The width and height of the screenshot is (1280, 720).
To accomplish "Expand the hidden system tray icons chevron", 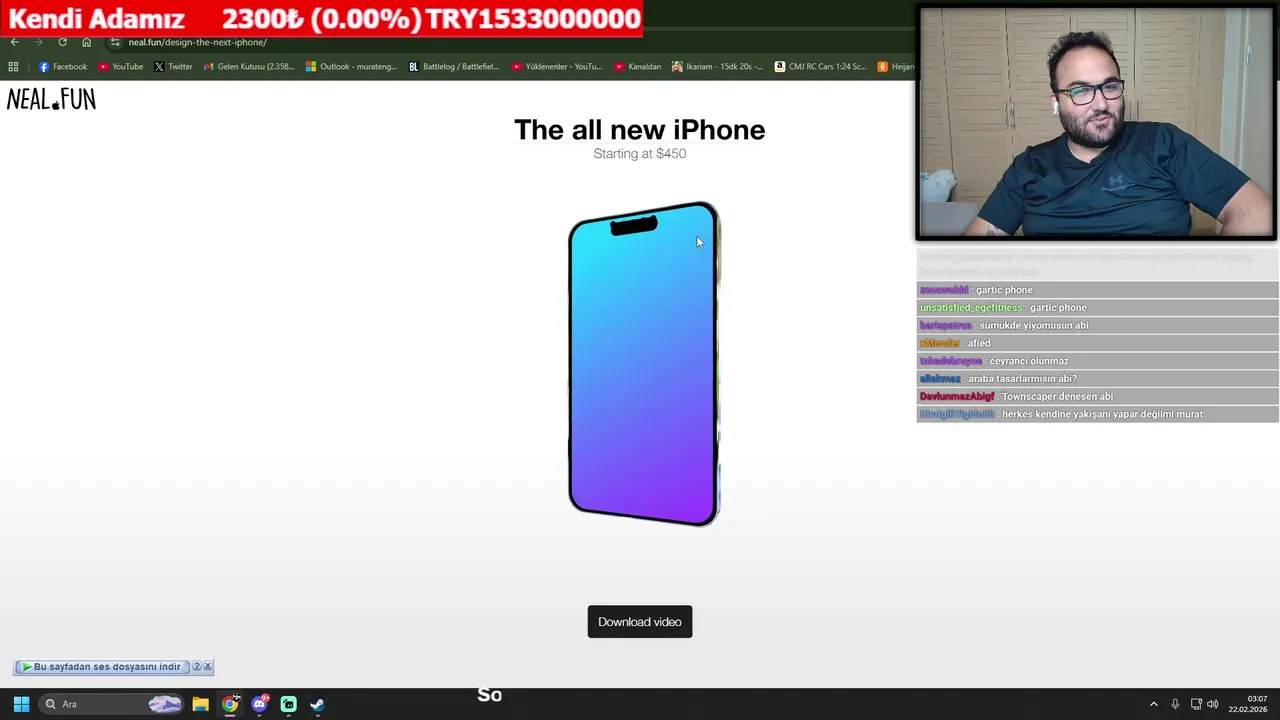I will pos(1154,704).
